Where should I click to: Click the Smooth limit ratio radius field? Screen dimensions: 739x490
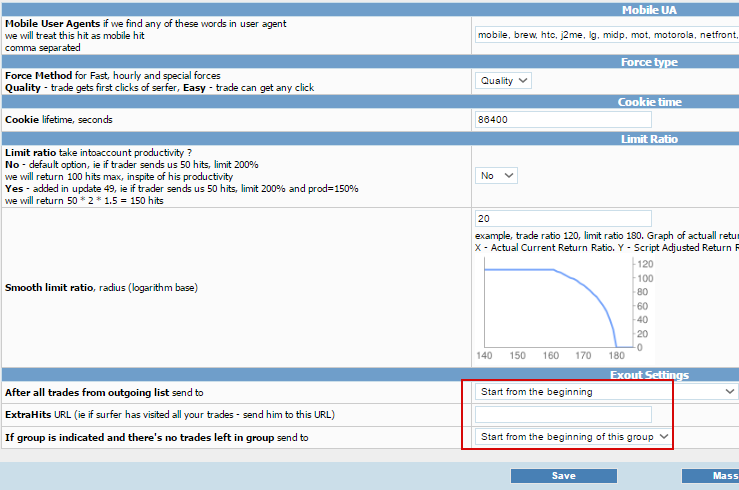(563, 219)
